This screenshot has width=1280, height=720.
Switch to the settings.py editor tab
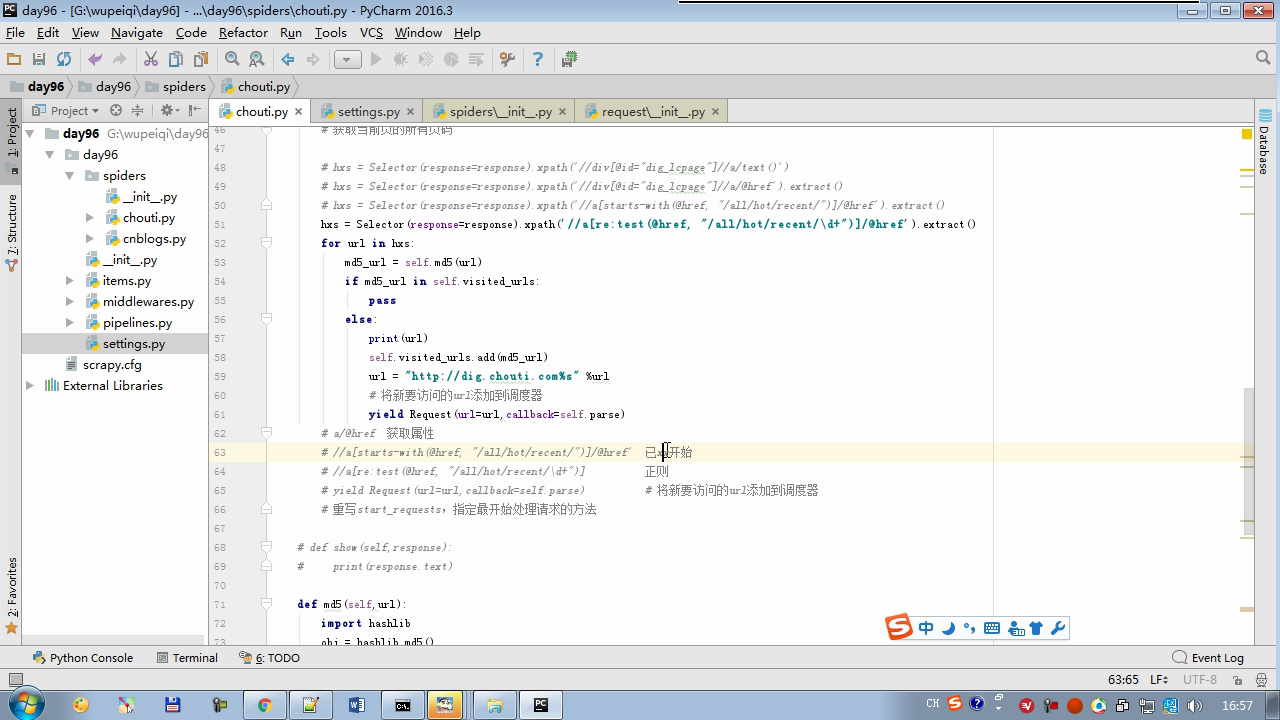click(x=368, y=112)
